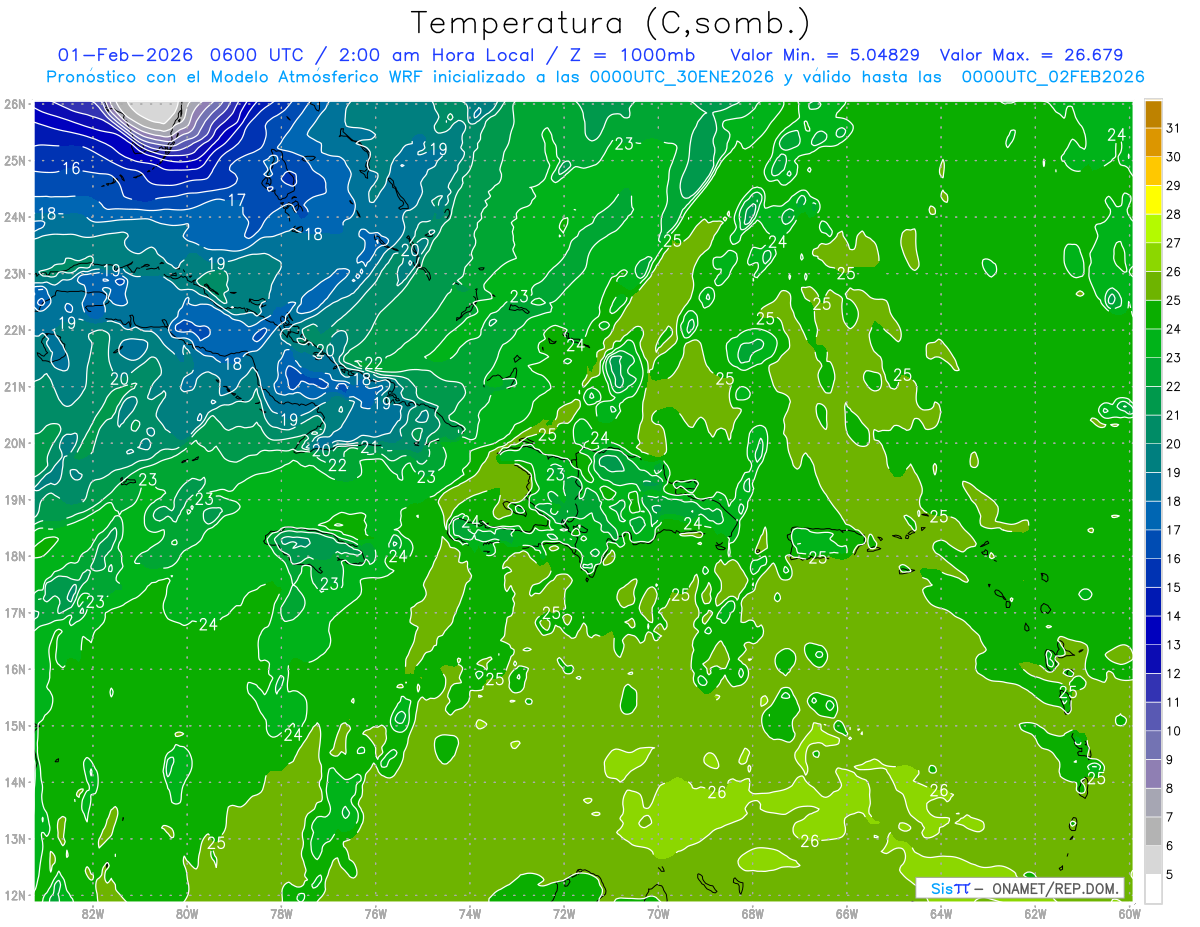Click the initialization stamp '0000UTC_30ENE2026'
Image resolution: width=1200 pixels, height=927 pixels.
point(682,77)
